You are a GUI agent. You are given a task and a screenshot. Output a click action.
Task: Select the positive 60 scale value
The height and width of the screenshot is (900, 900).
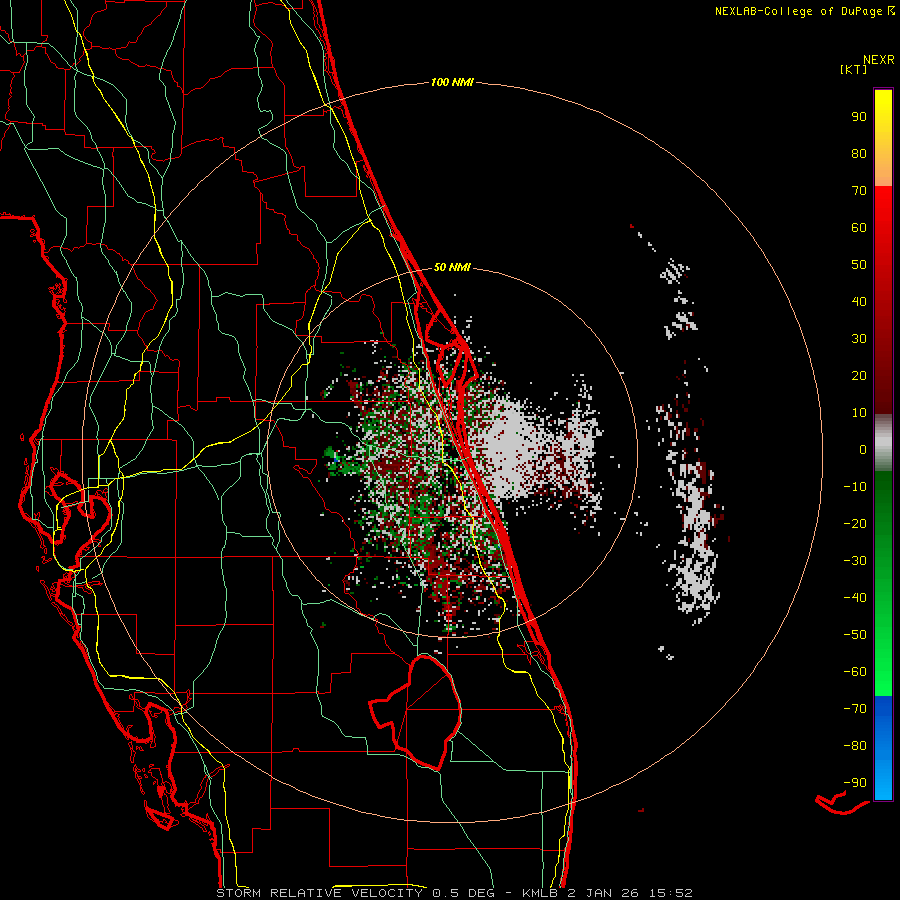click(859, 227)
